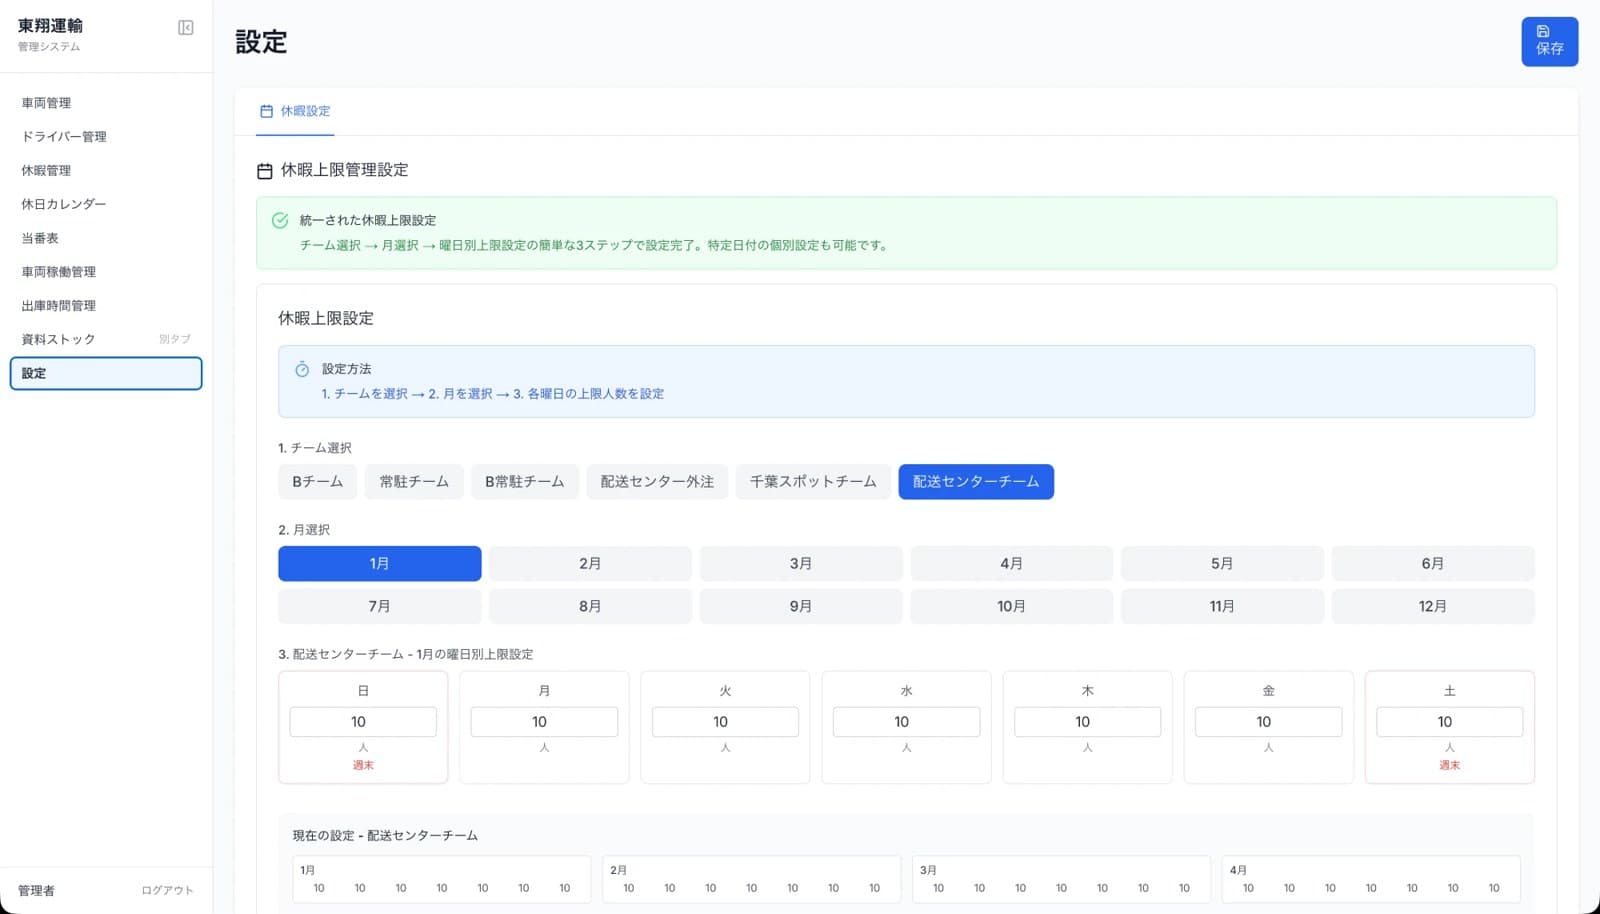The height and width of the screenshot is (914, 1600).
Task: Open ドライバー管理 in the sidebar
Action: pyautogui.click(x=106, y=137)
